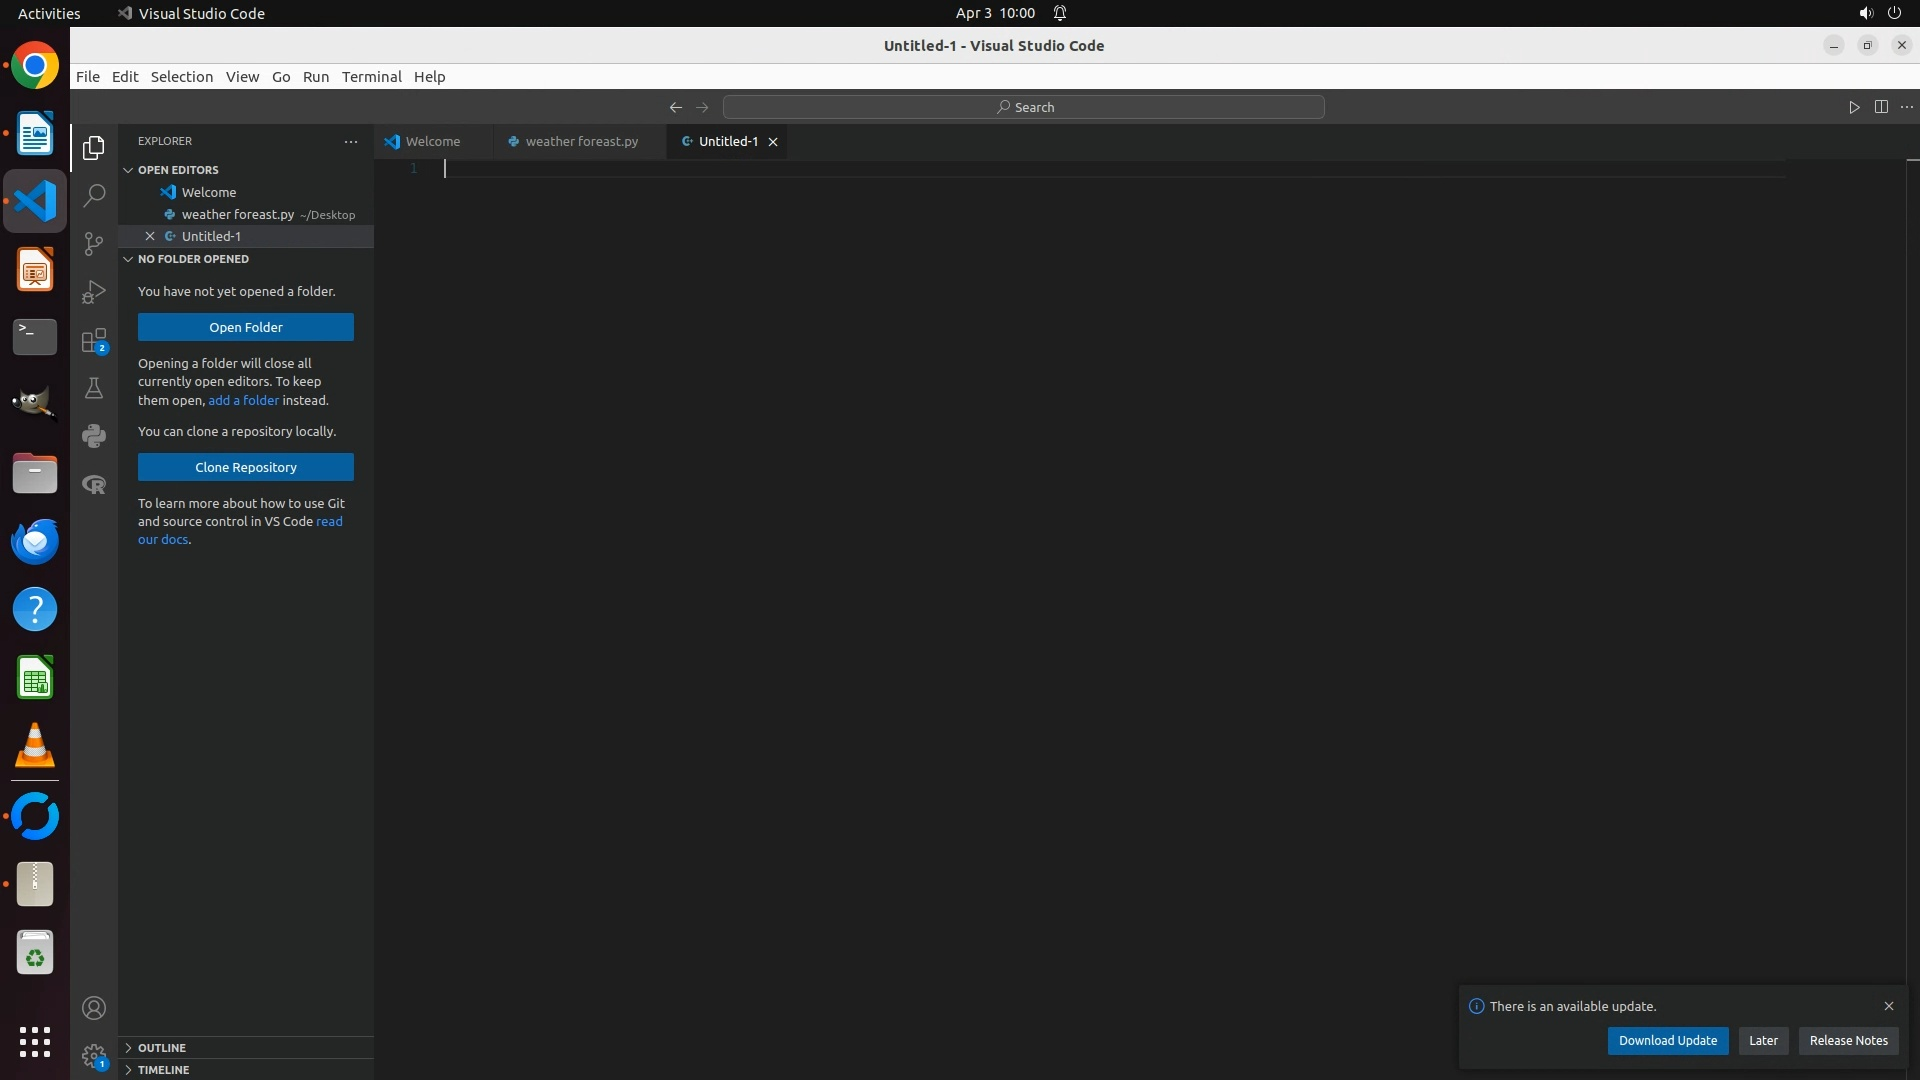
Task: Open the Python extension view
Action: 94,436
